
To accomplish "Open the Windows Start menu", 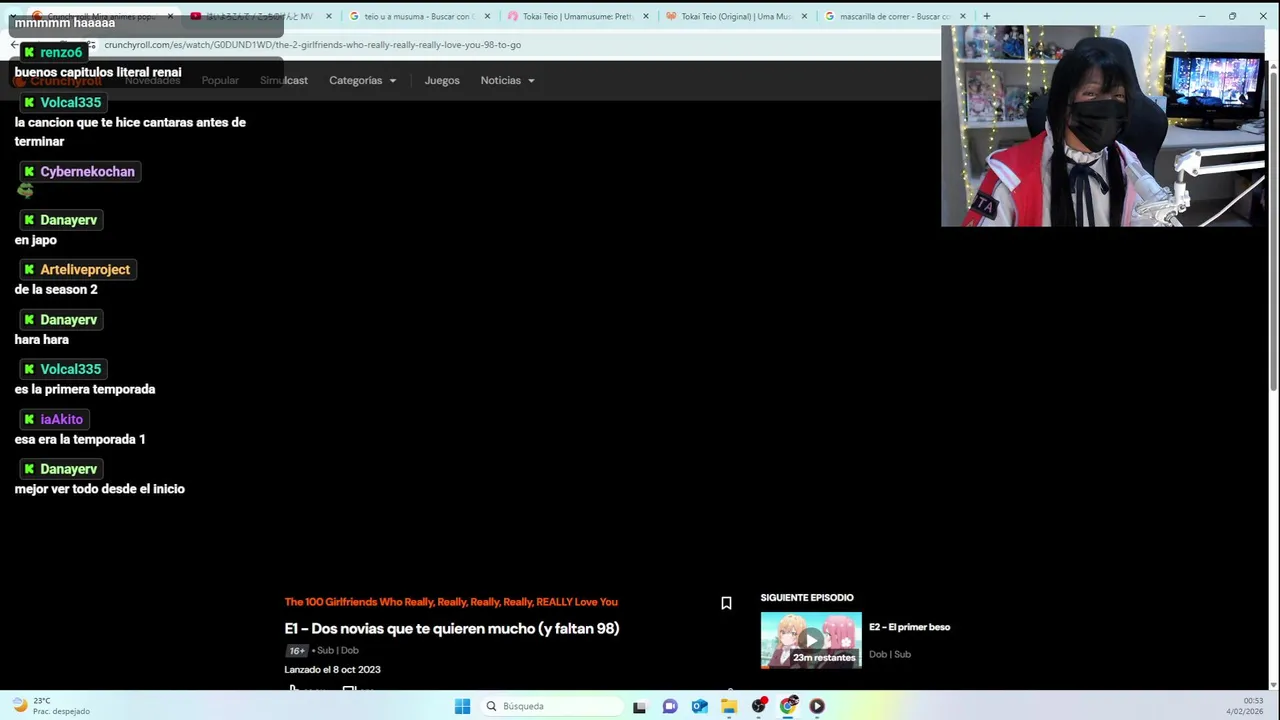I will 462,706.
